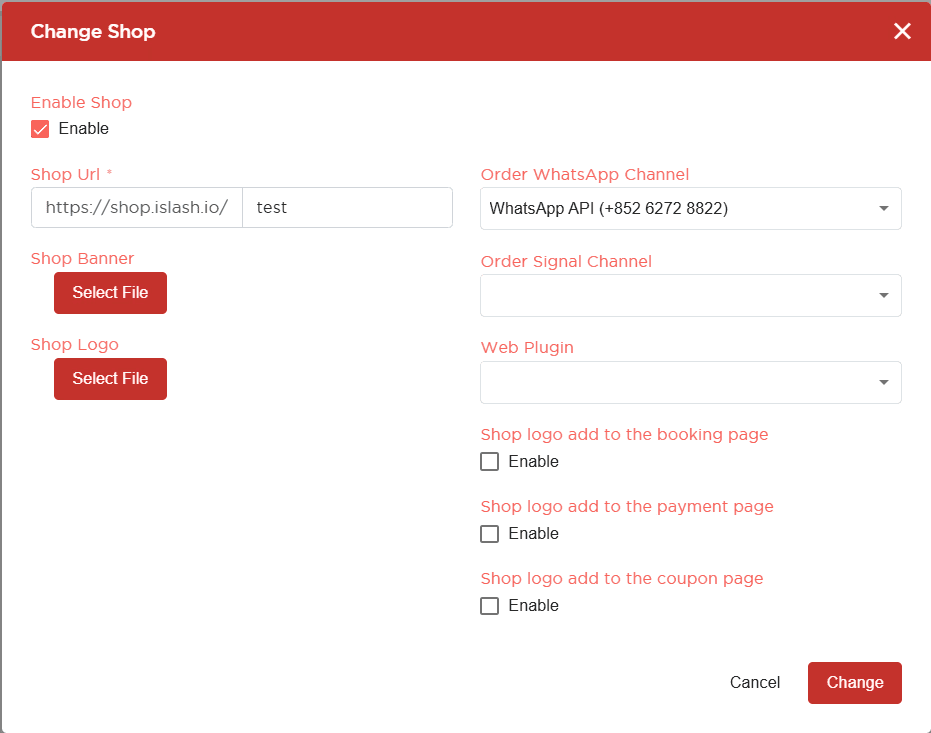Click the Web Plugin dropdown arrow
Image resolution: width=931 pixels, height=733 pixels.
click(884, 382)
